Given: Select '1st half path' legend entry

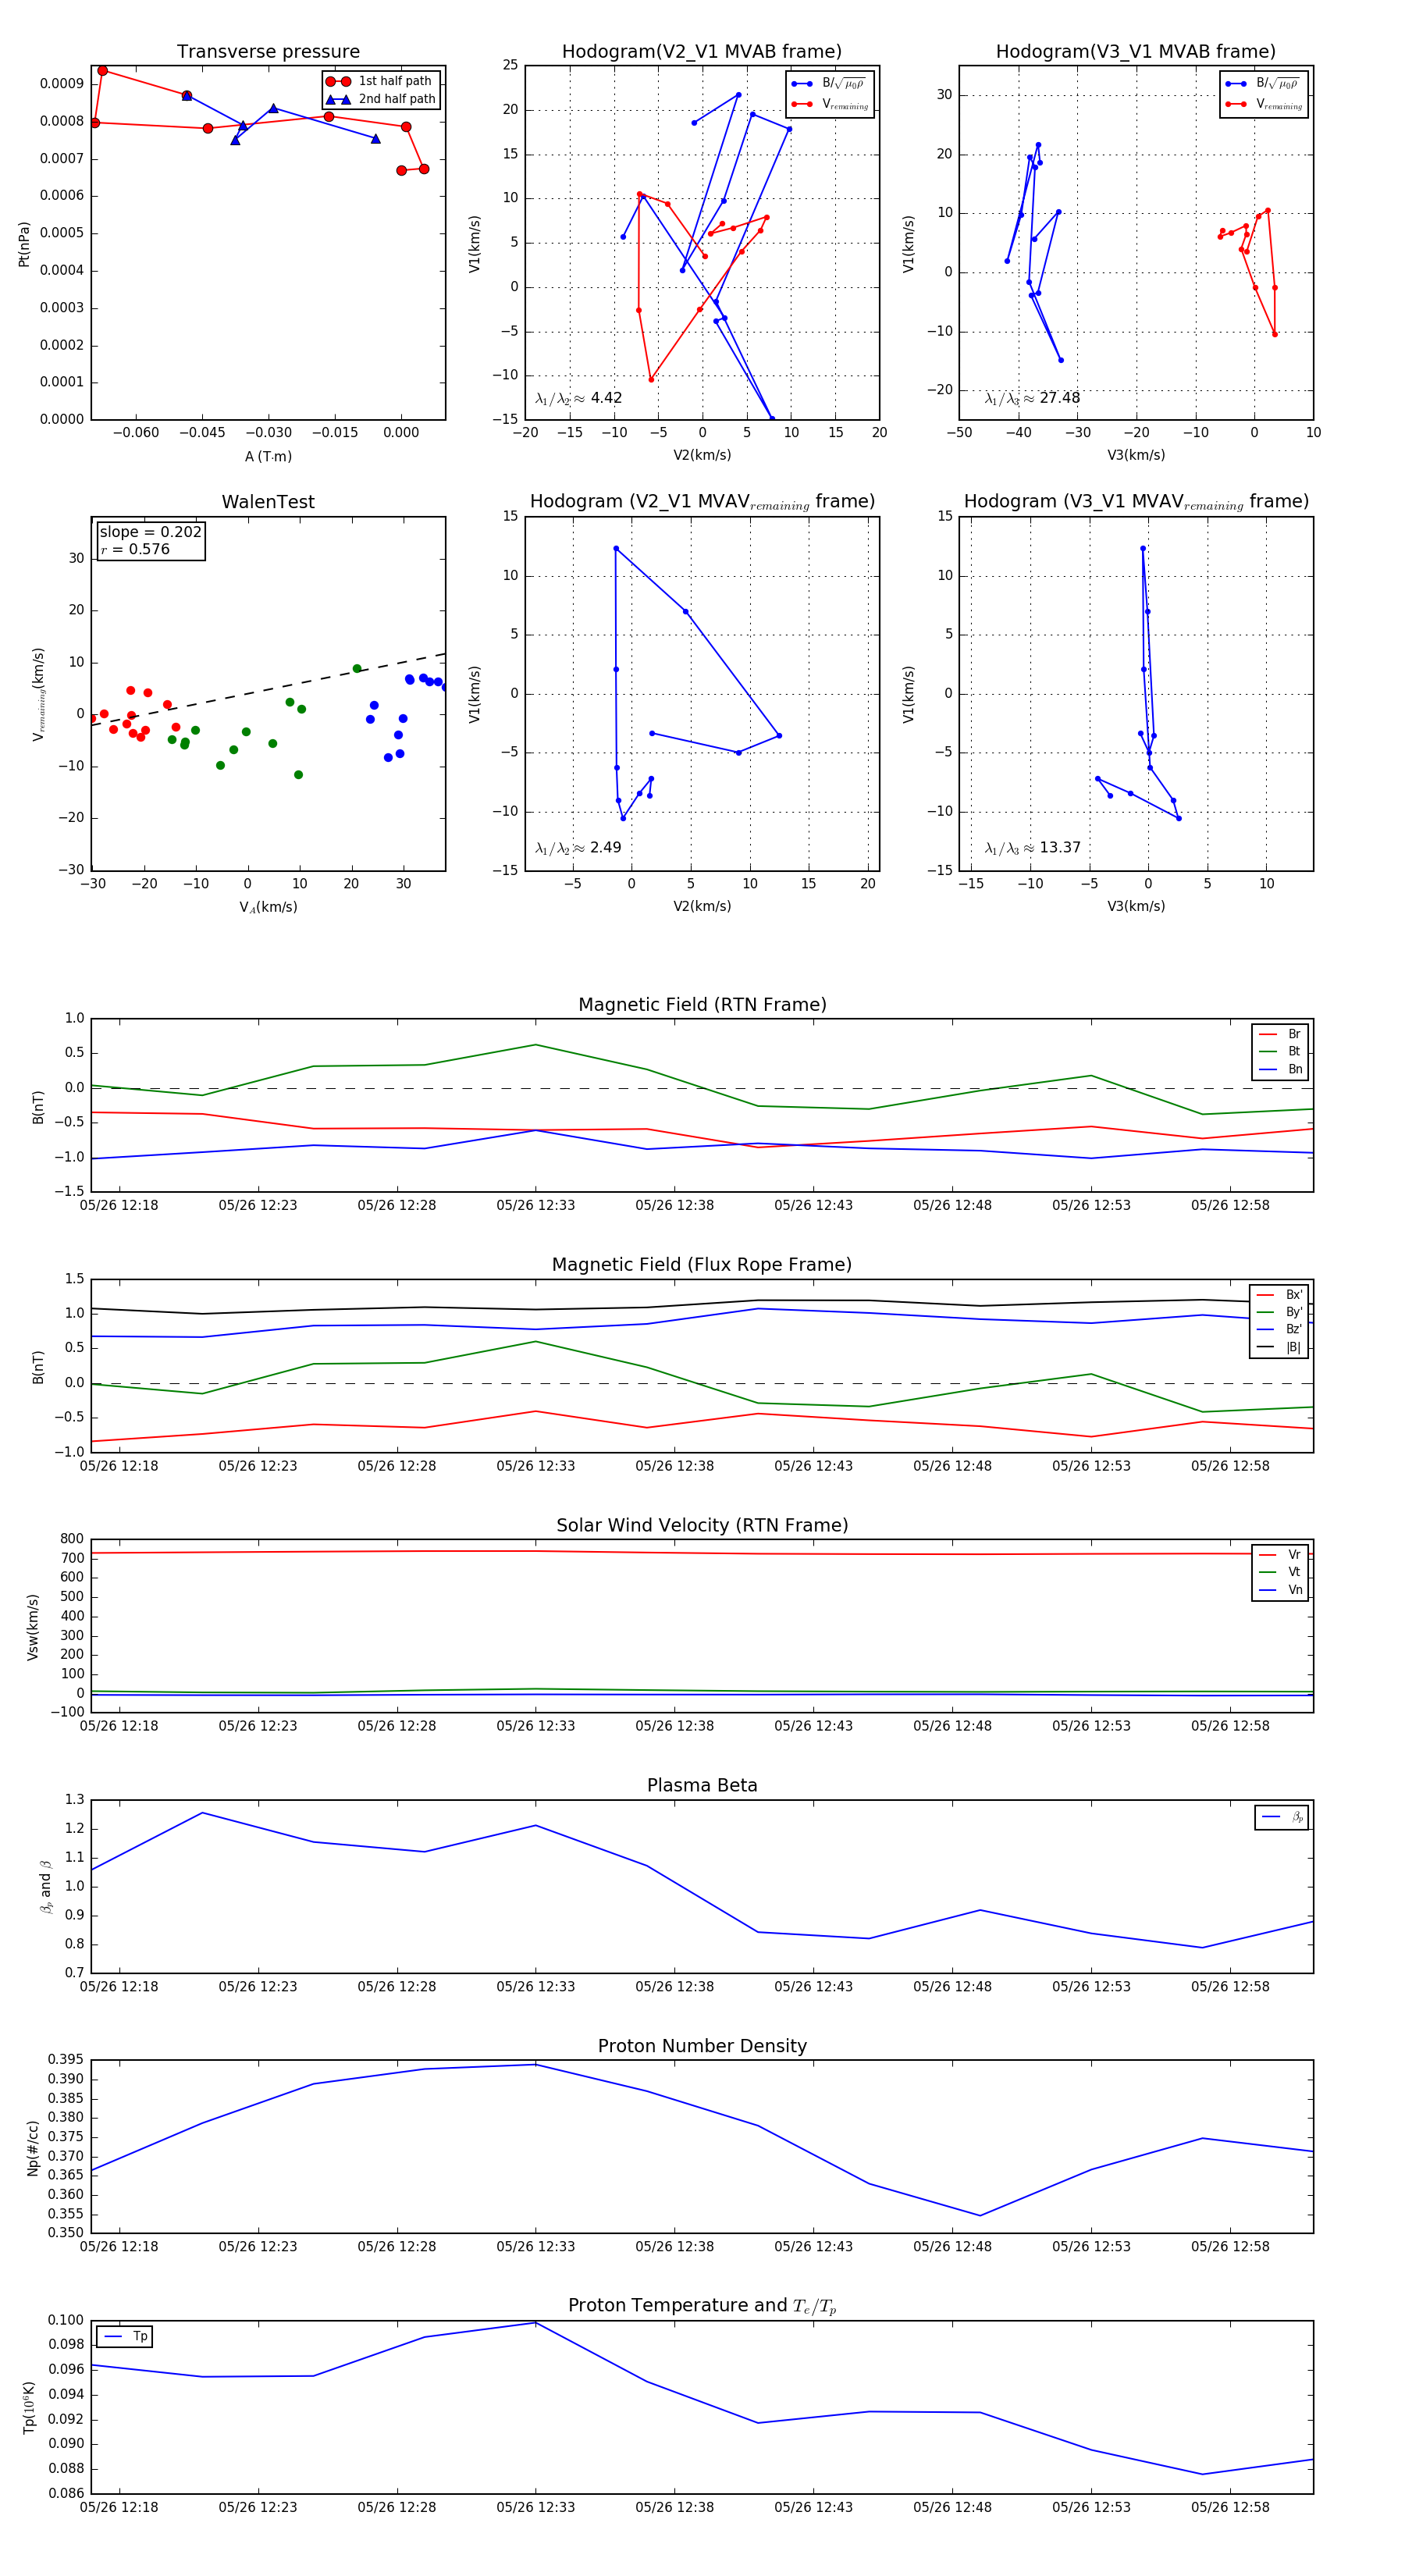Looking at the screenshot, I should (381, 81).
